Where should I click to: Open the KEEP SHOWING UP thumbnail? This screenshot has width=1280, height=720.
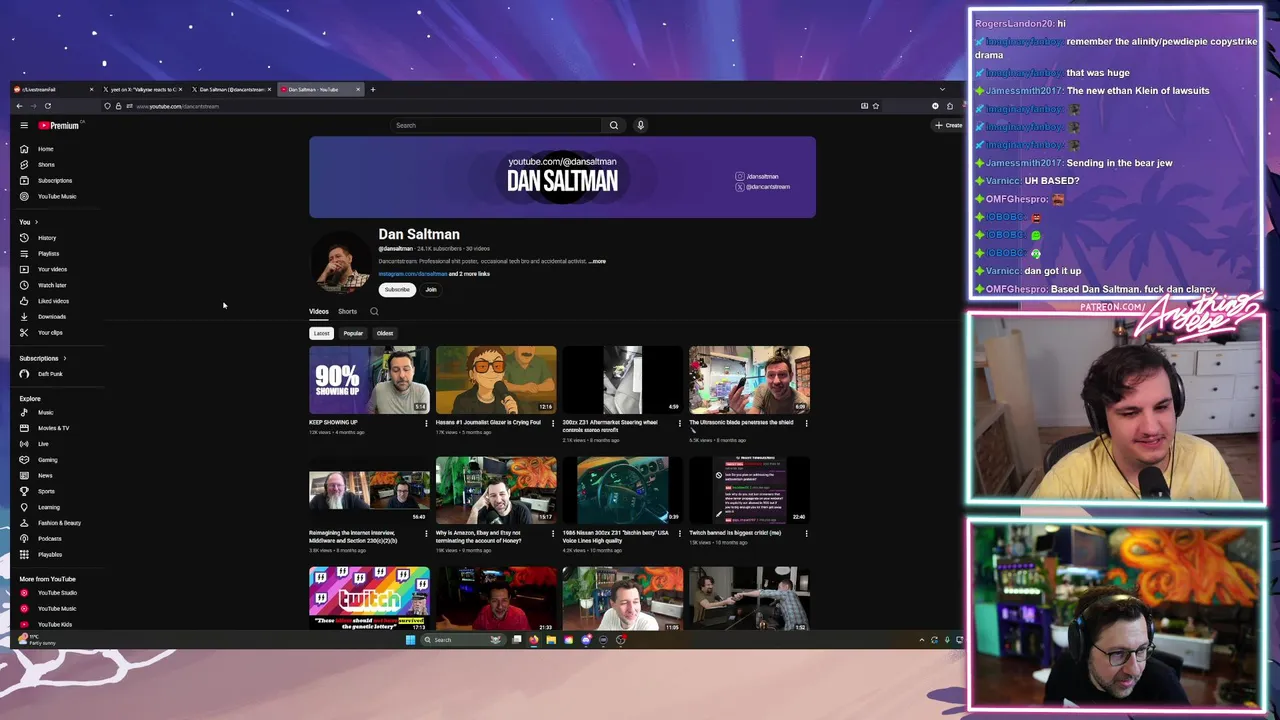tap(369, 380)
